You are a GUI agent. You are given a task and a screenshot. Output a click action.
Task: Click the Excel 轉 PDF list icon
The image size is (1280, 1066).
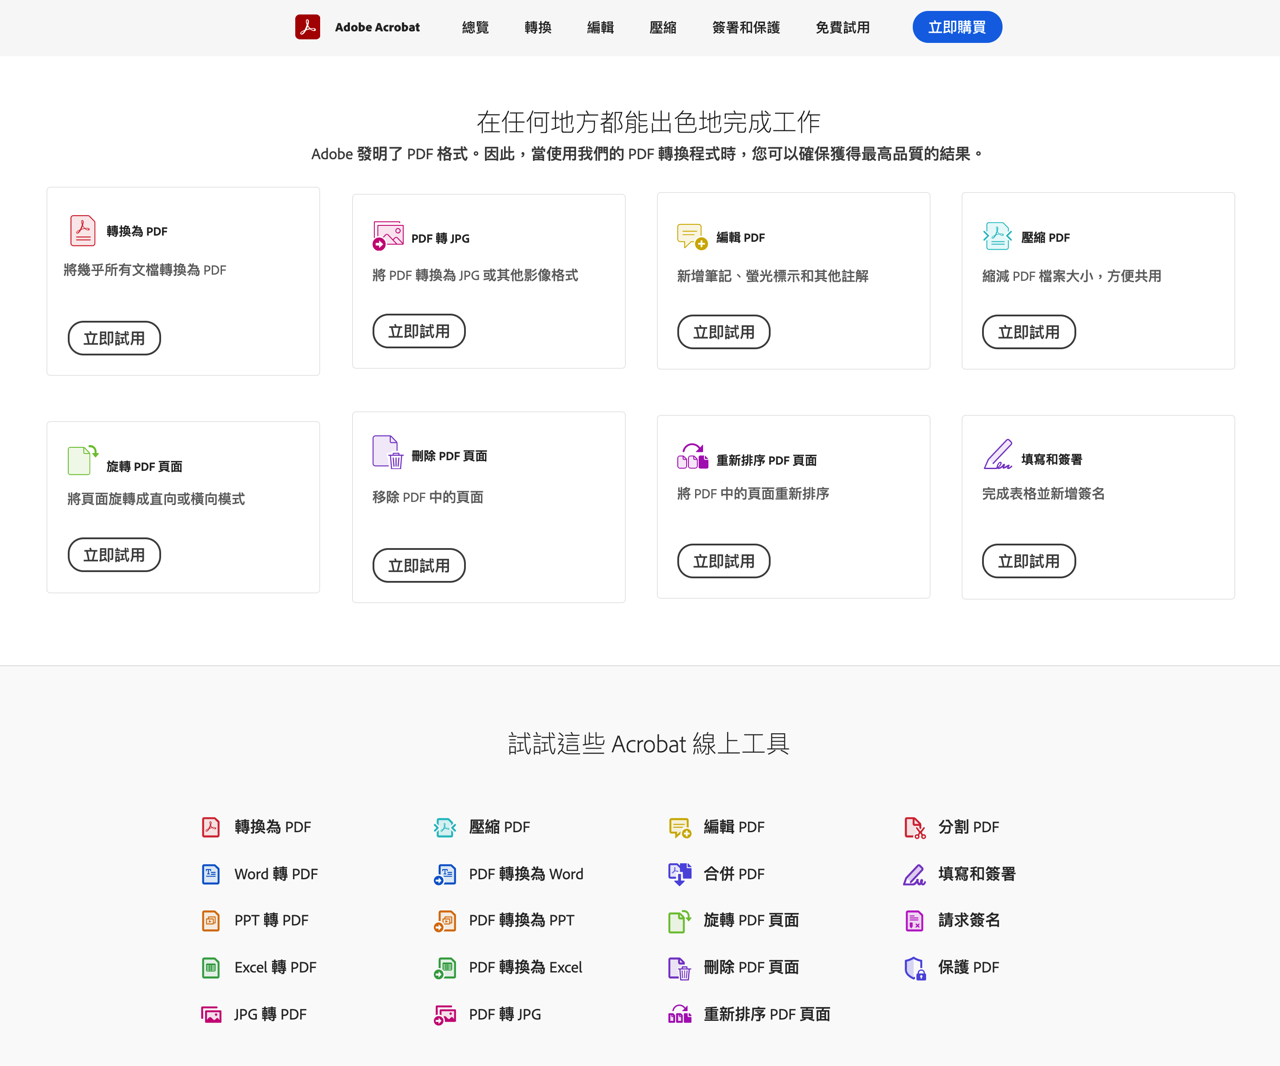coord(211,967)
